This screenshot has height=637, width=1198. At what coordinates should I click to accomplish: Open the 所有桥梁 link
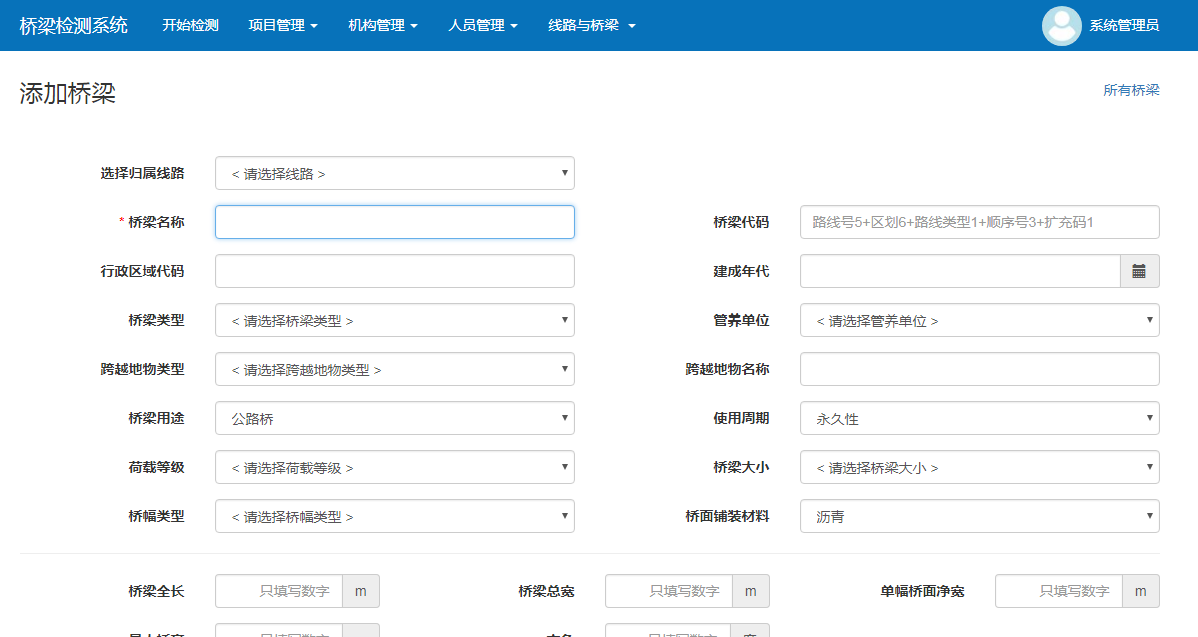point(1131,90)
